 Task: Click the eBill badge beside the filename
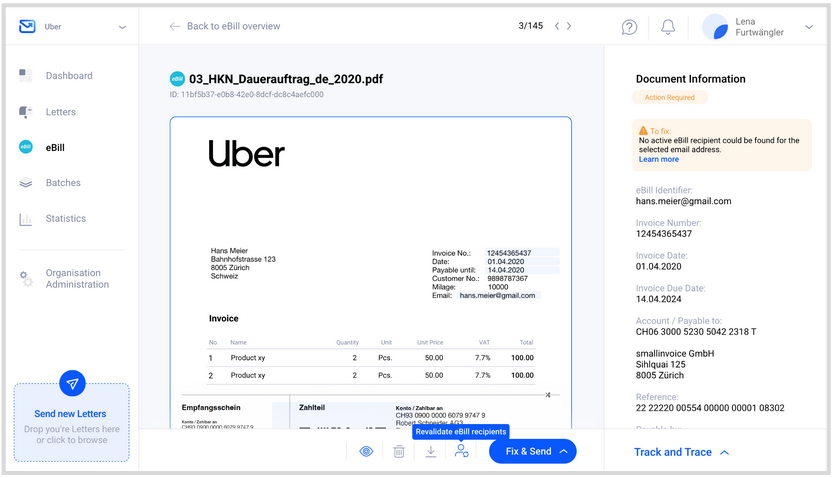click(x=177, y=79)
